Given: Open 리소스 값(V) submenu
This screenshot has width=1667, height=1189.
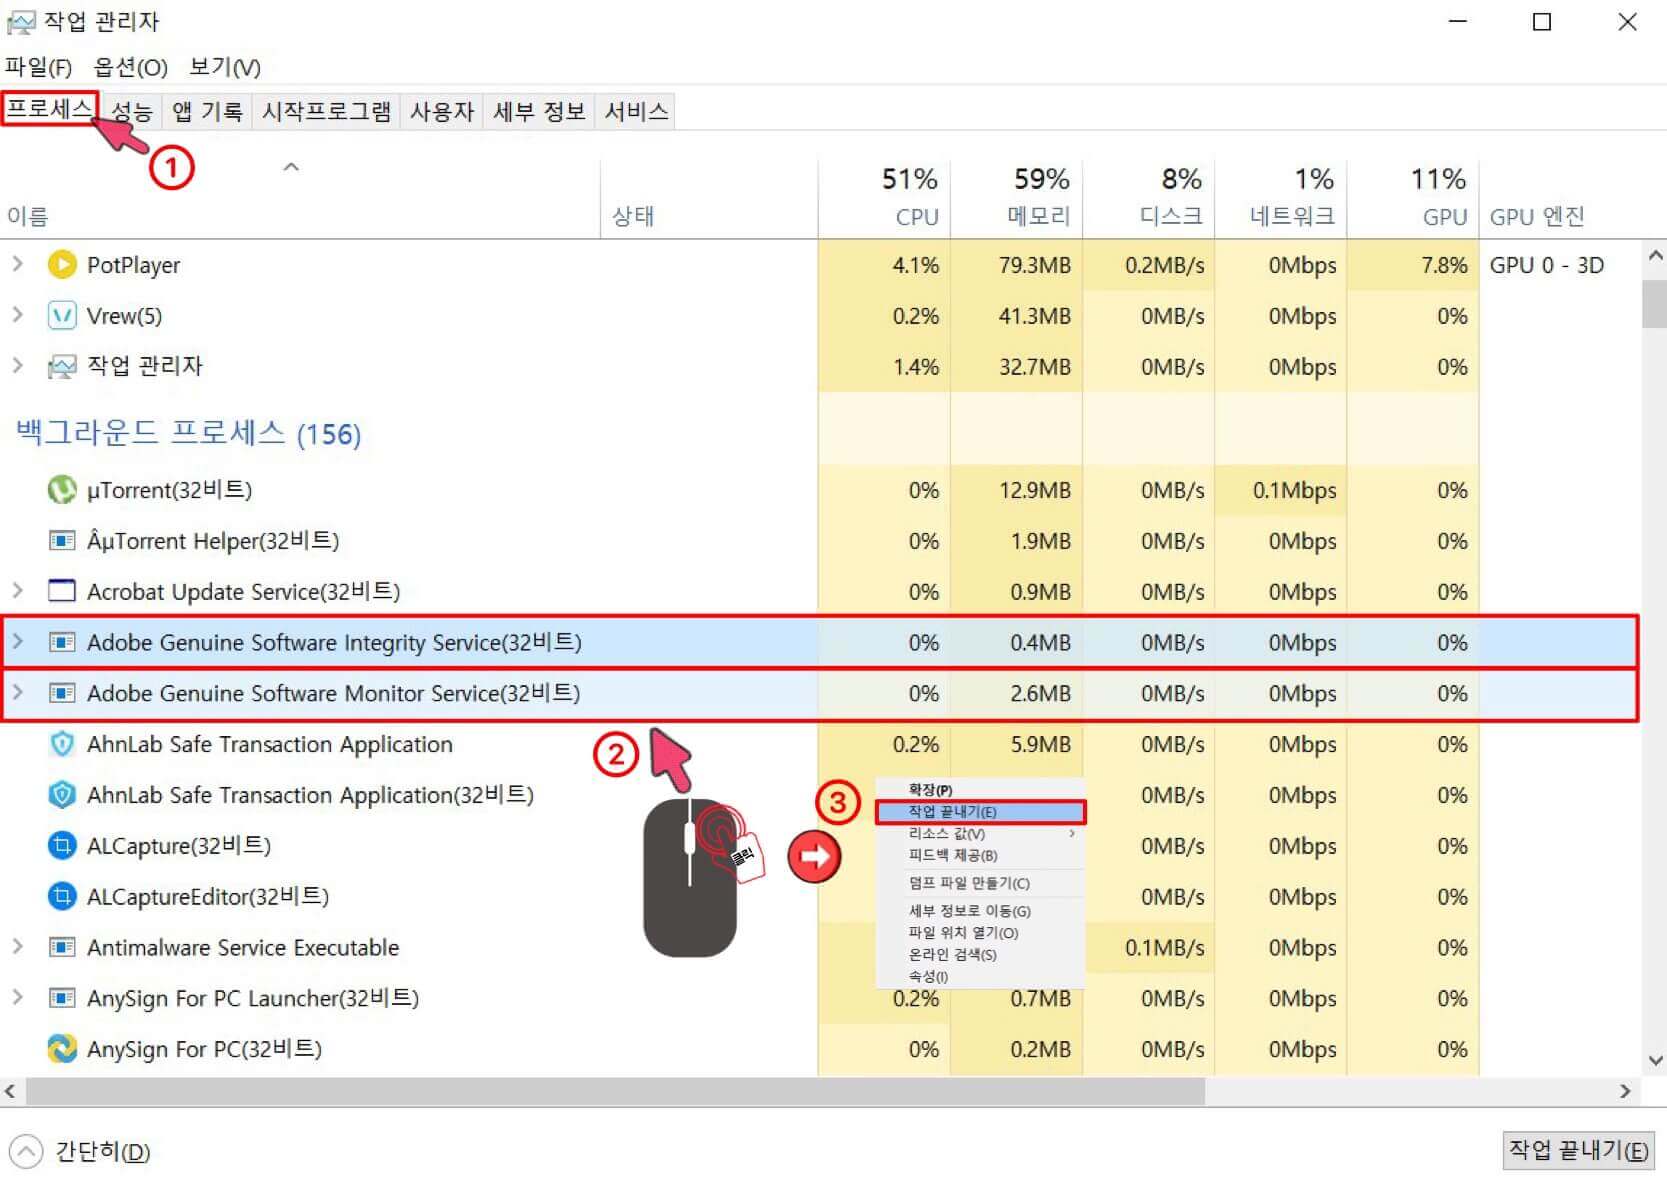Looking at the screenshot, I should click(980, 834).
